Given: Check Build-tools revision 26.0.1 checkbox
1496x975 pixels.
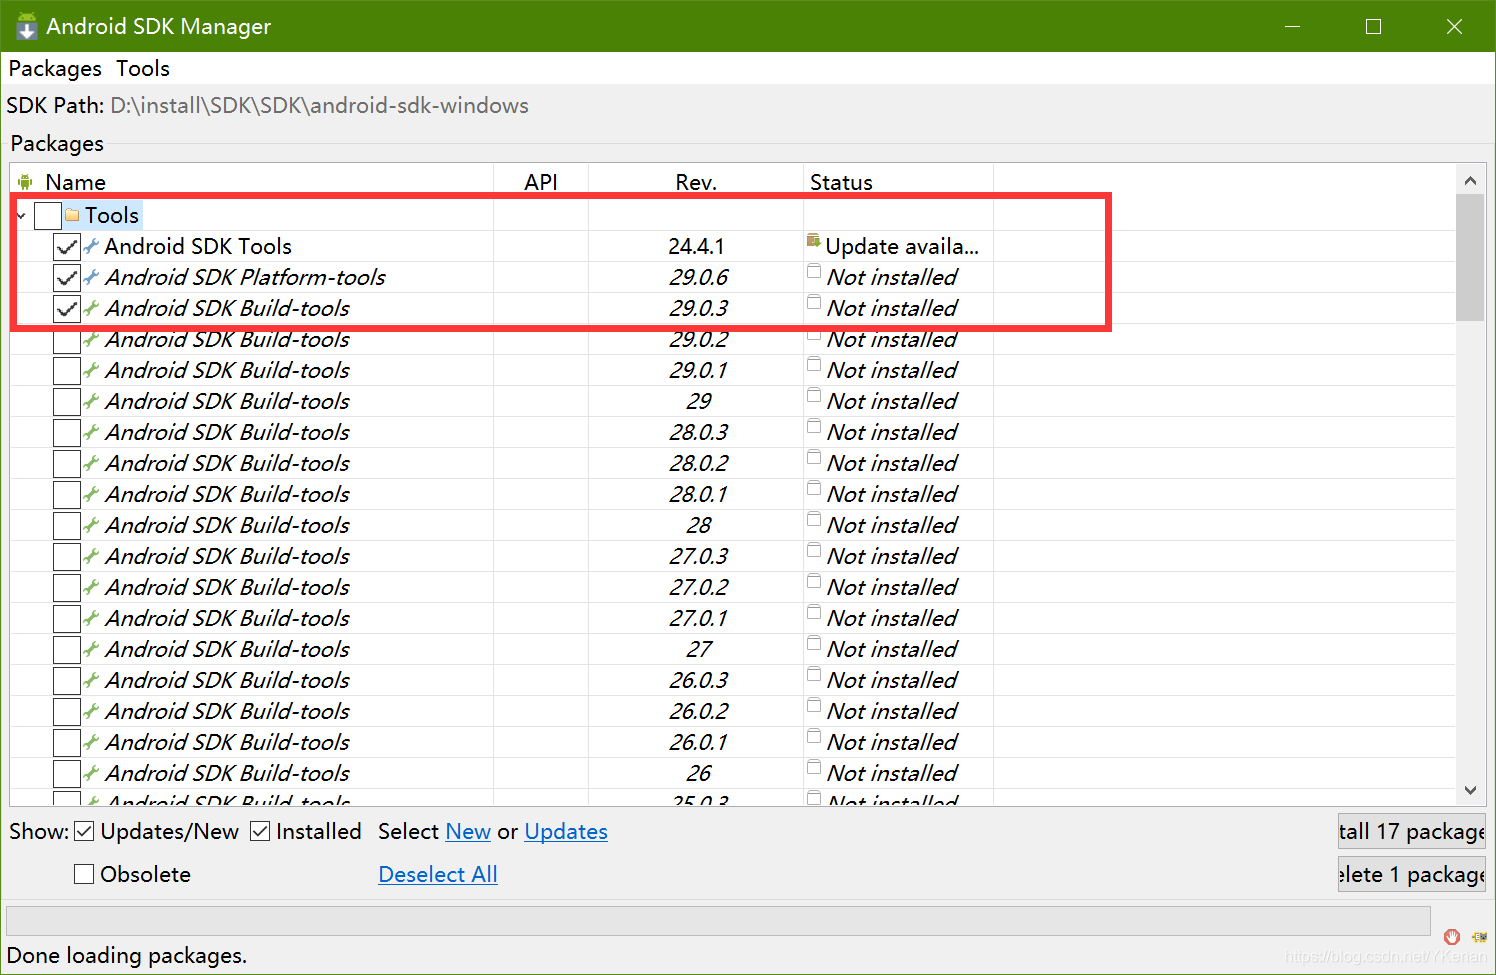Looking at the screenshot, I should 67,742.
